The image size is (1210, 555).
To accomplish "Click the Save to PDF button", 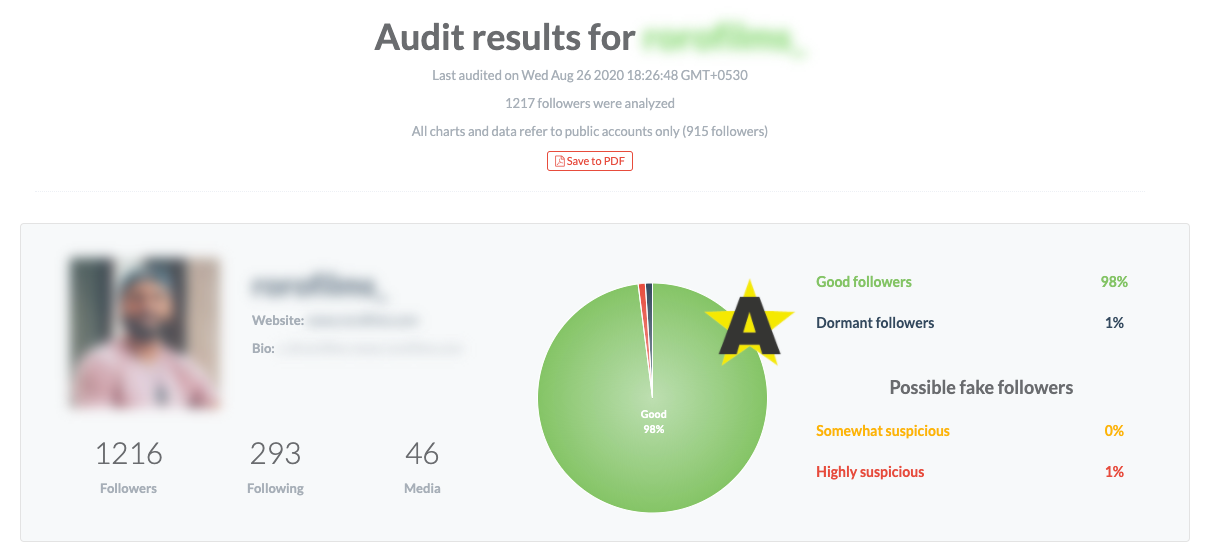I will point(590,161).
